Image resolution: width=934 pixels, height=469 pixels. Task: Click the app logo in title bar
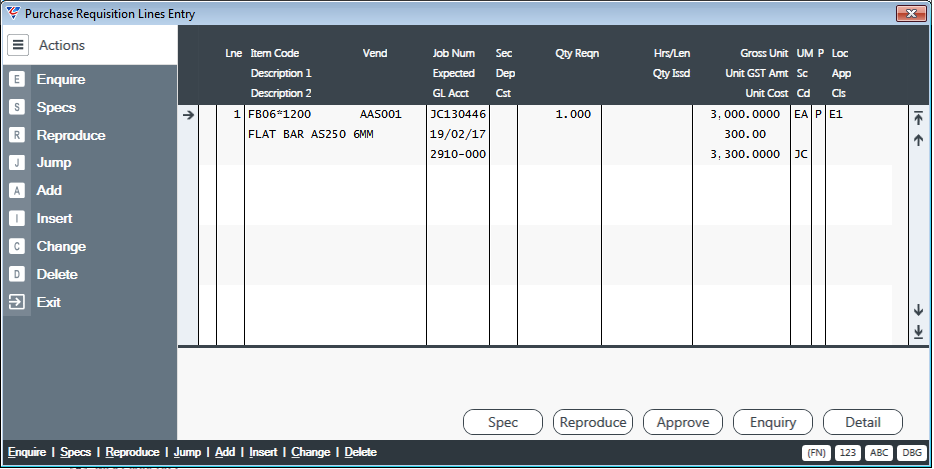[x=12, y=13]
